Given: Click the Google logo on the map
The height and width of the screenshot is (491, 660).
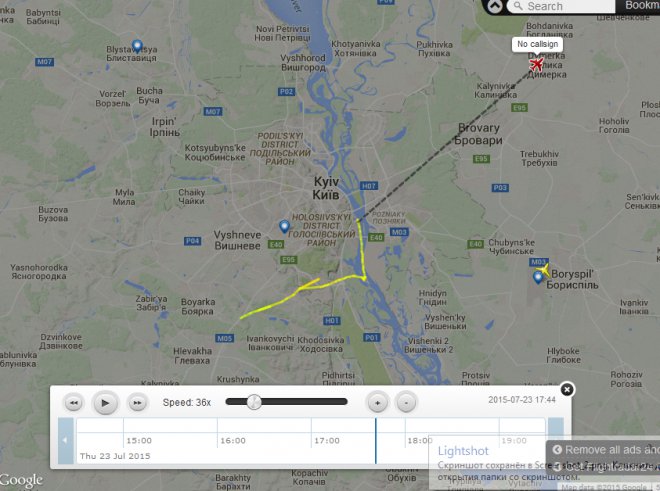Looking at the screenshot, I should pyautogui.click(x=21, y=480).
